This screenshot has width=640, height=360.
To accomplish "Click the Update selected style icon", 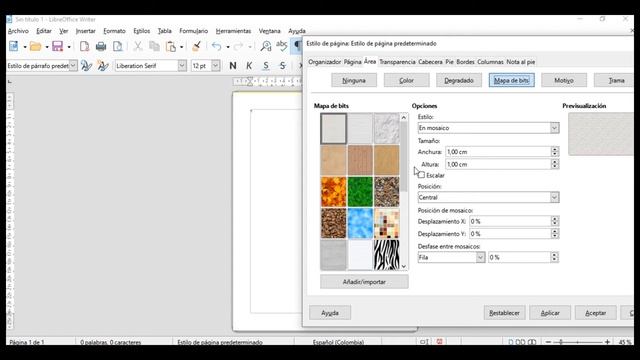I will click(86, 65).
